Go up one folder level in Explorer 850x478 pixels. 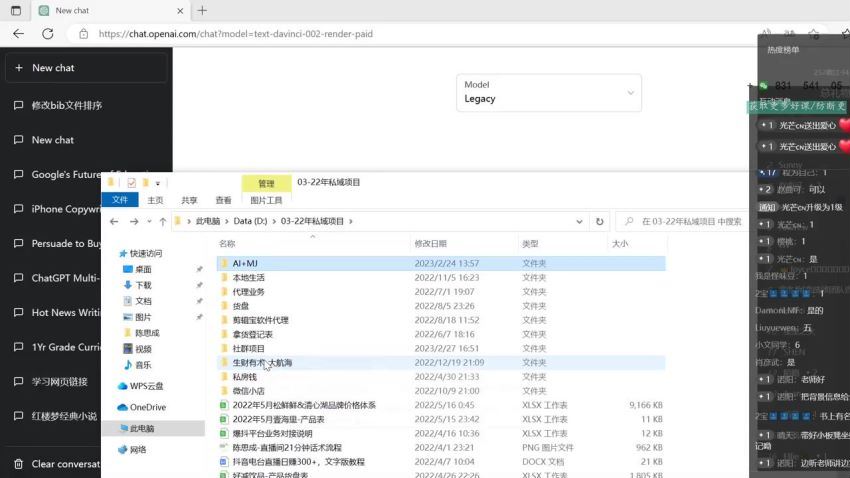(163, 221)
